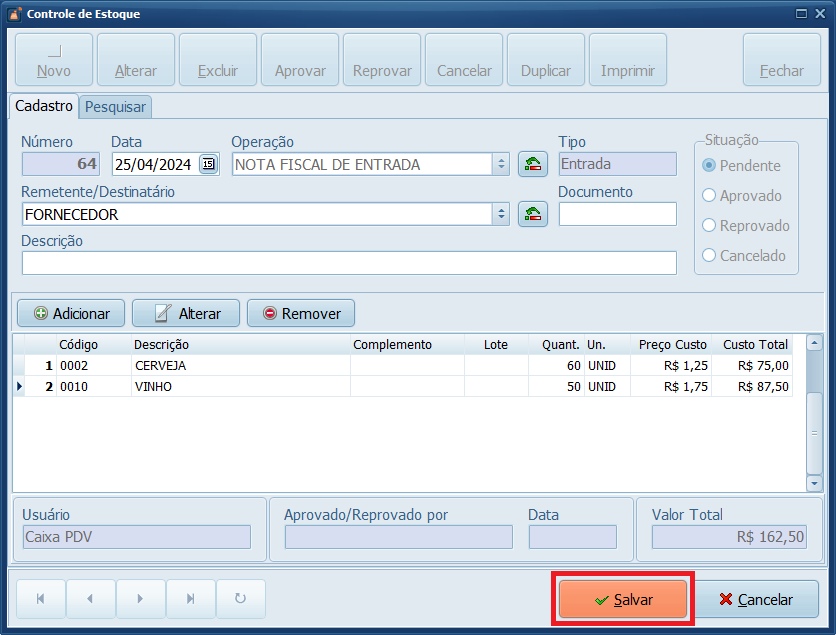Click the lookup icon next to Operação
836x635 pixels.
[x=533, y=164]
